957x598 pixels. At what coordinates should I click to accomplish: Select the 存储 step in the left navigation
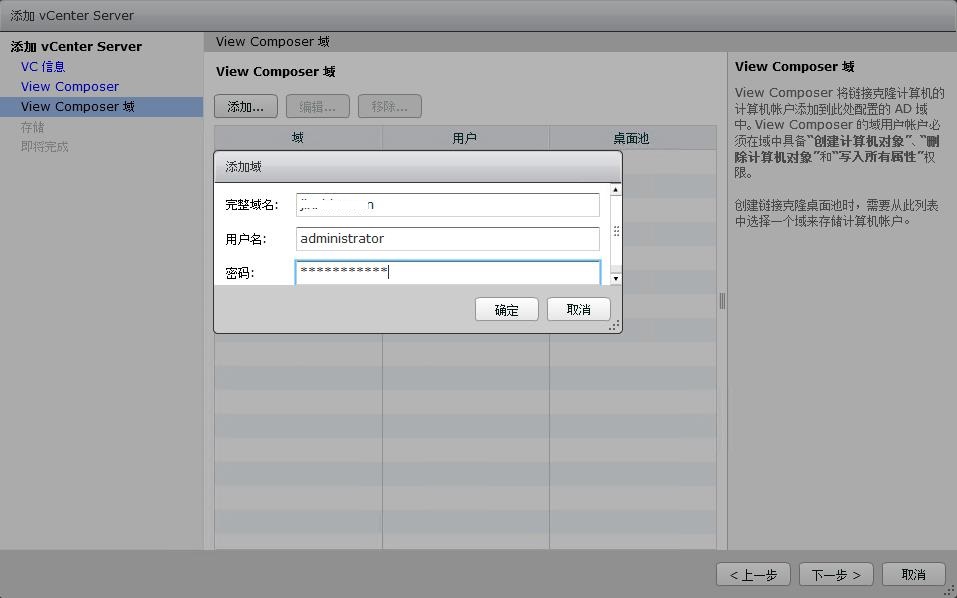(31, 126)
